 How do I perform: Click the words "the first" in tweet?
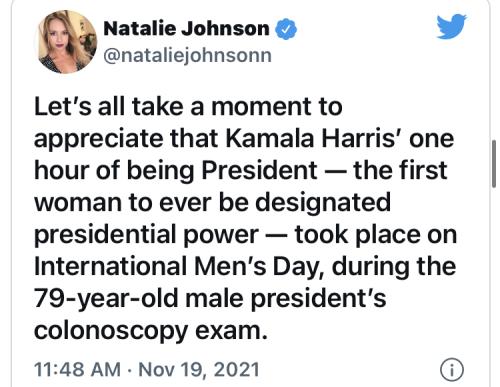tap(400, 171)
